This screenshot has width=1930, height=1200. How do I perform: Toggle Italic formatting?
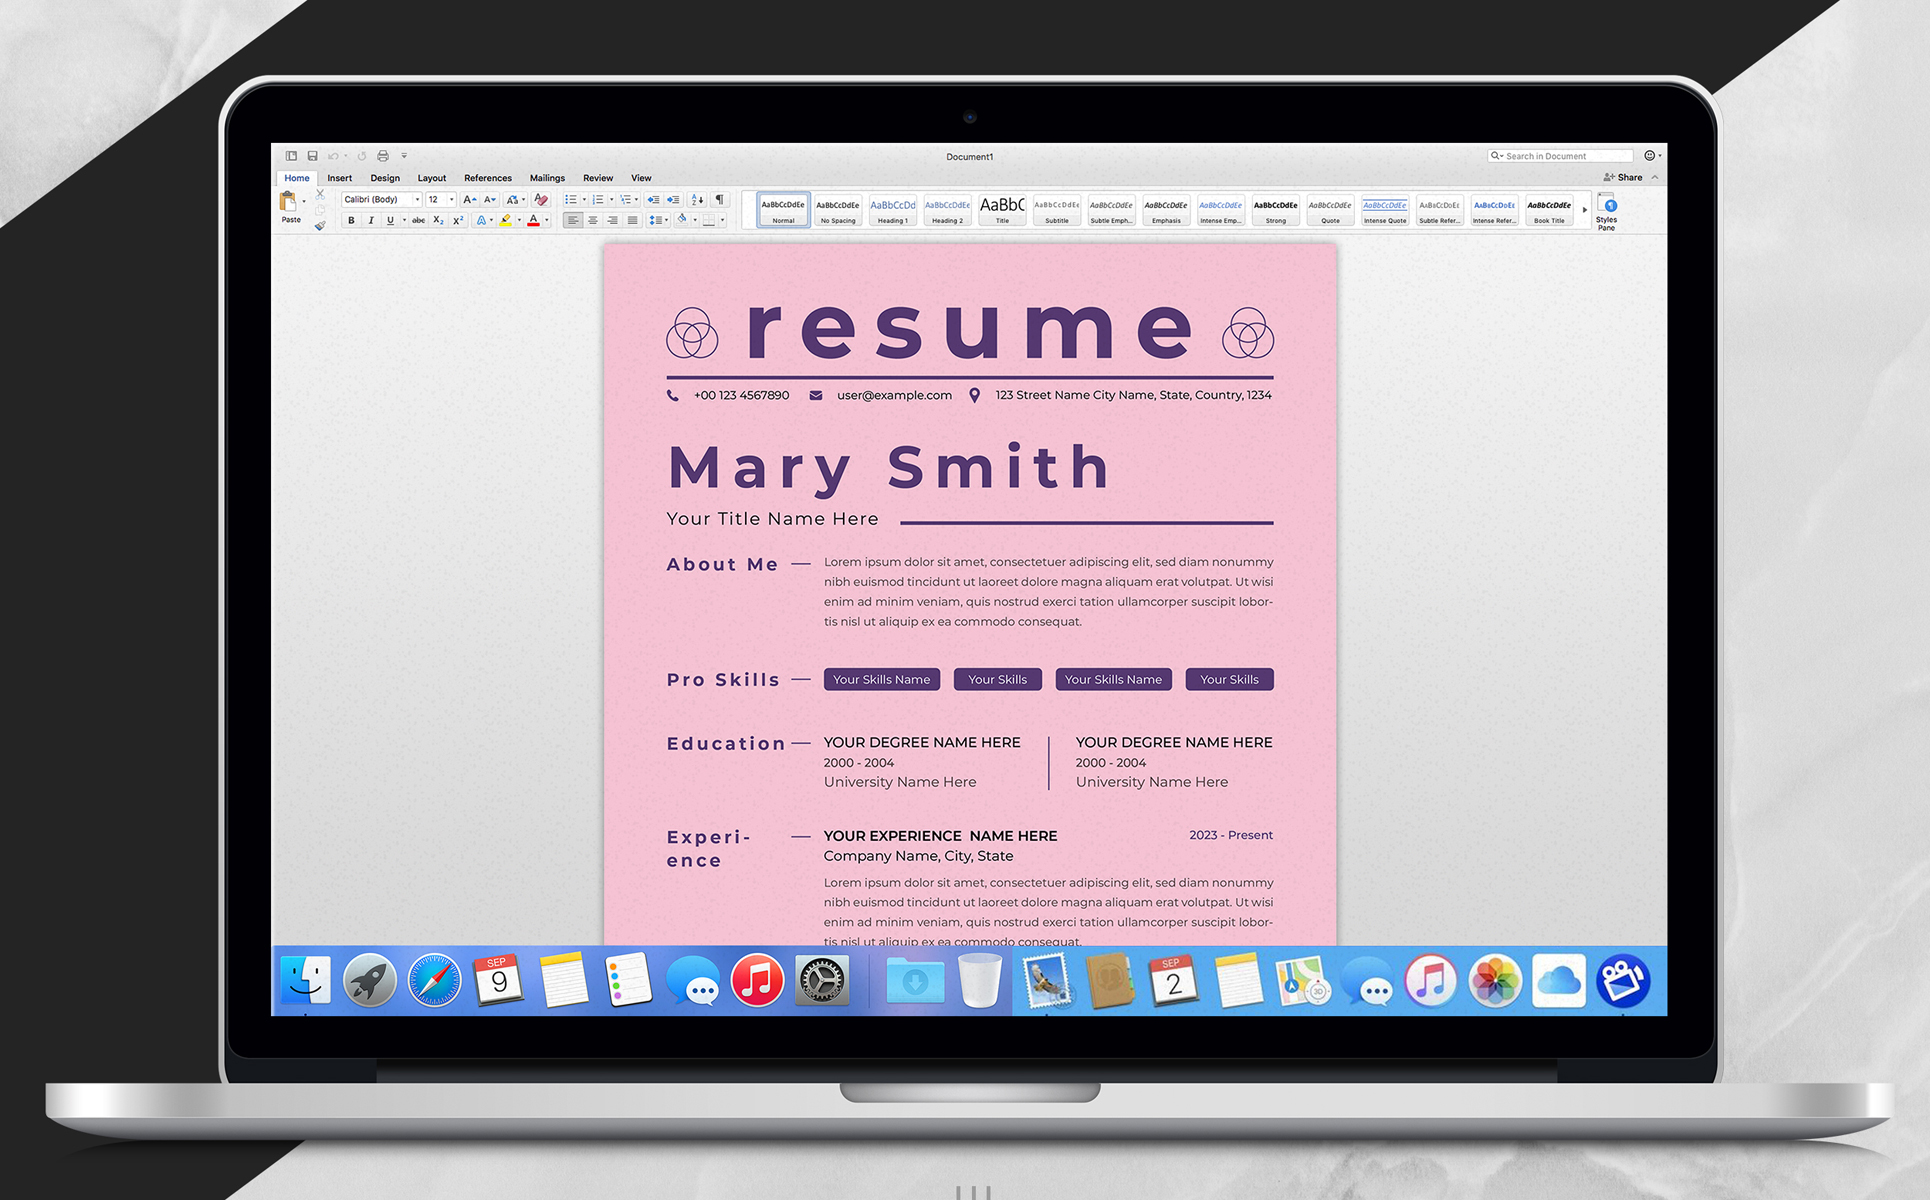pos(371,221)
